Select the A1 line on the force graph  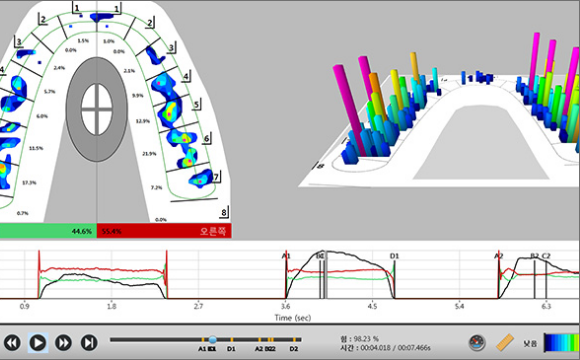[286, 277]
